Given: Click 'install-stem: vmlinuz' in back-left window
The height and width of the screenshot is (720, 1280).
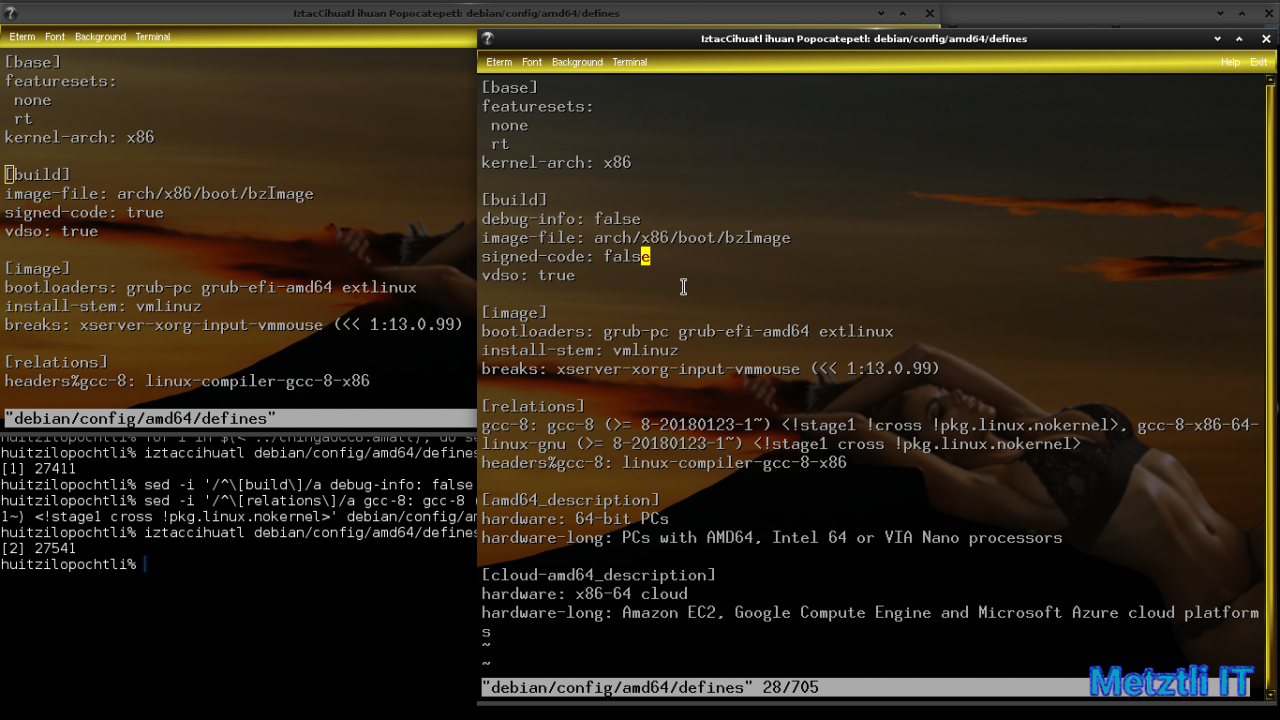Looking at the screenshot, I should click(103, 307).
